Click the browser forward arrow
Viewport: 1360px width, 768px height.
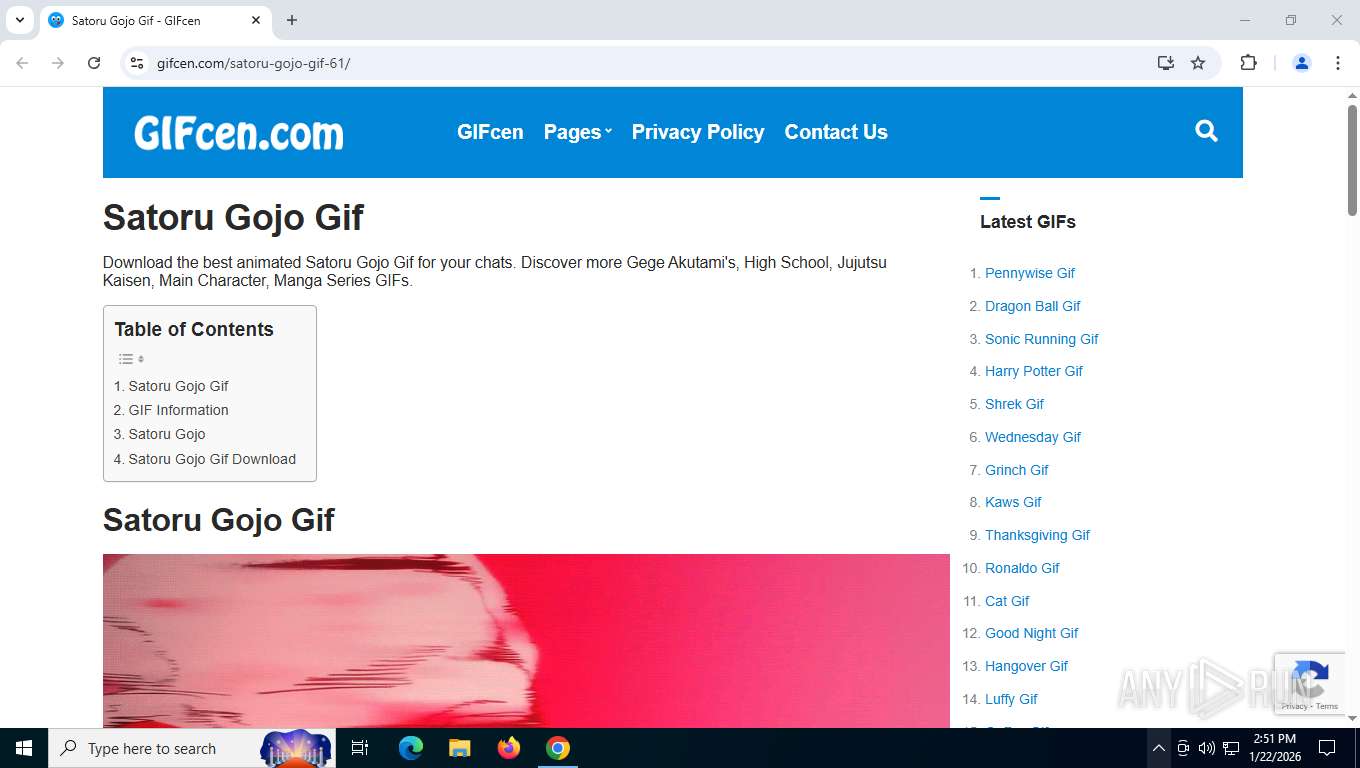tap(58, 63)
